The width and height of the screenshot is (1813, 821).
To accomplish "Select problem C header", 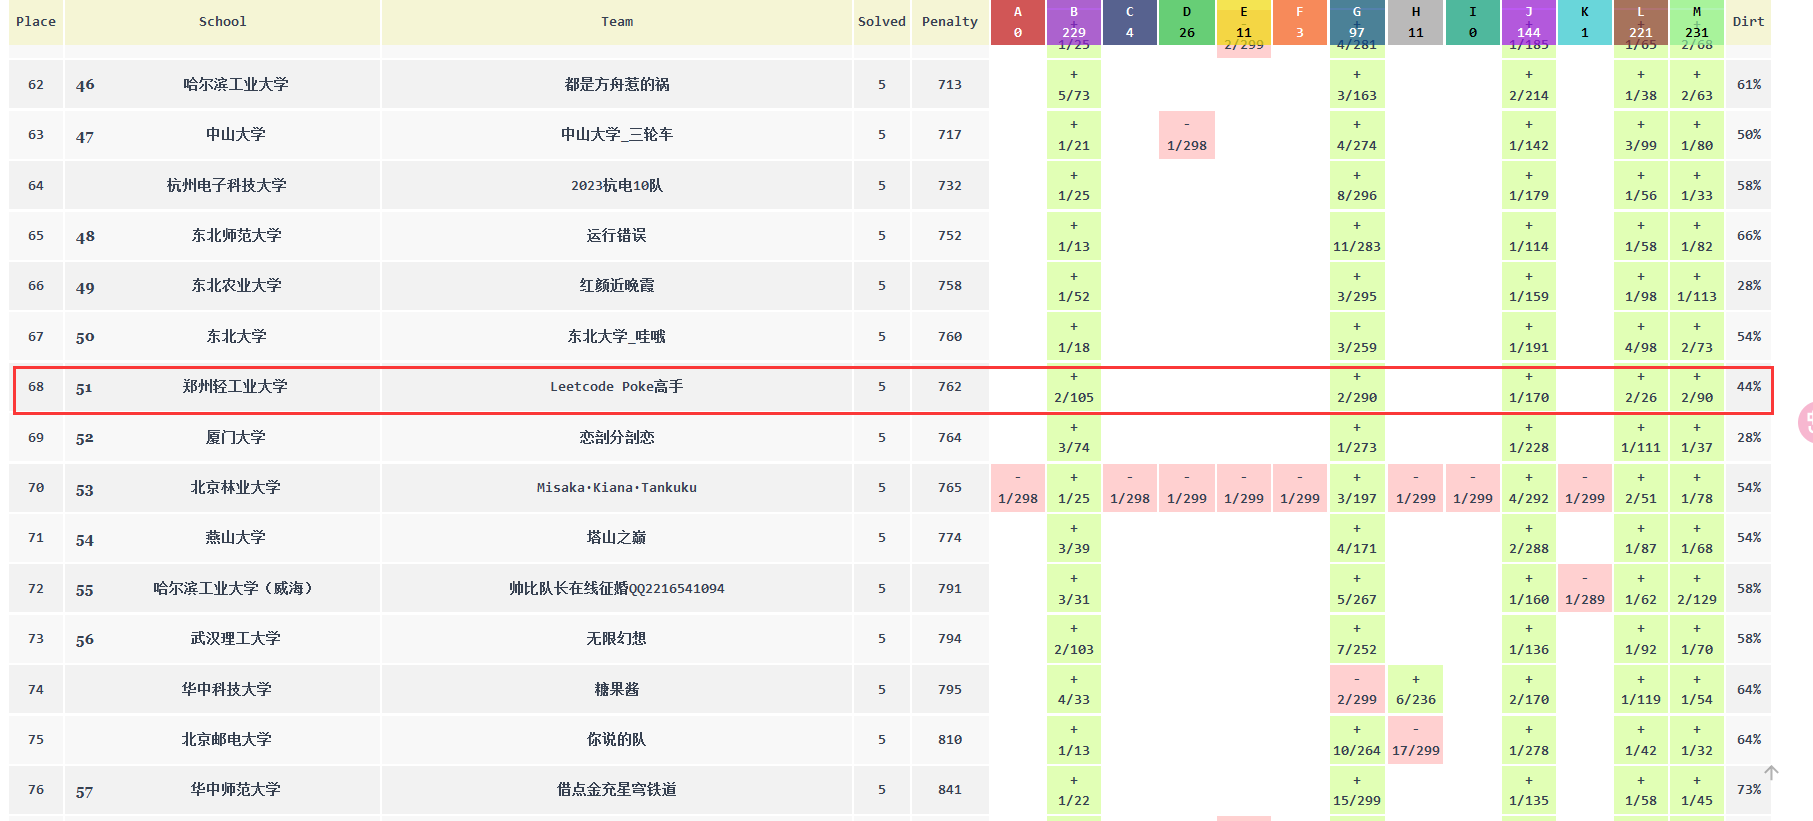I will 1130,22.
